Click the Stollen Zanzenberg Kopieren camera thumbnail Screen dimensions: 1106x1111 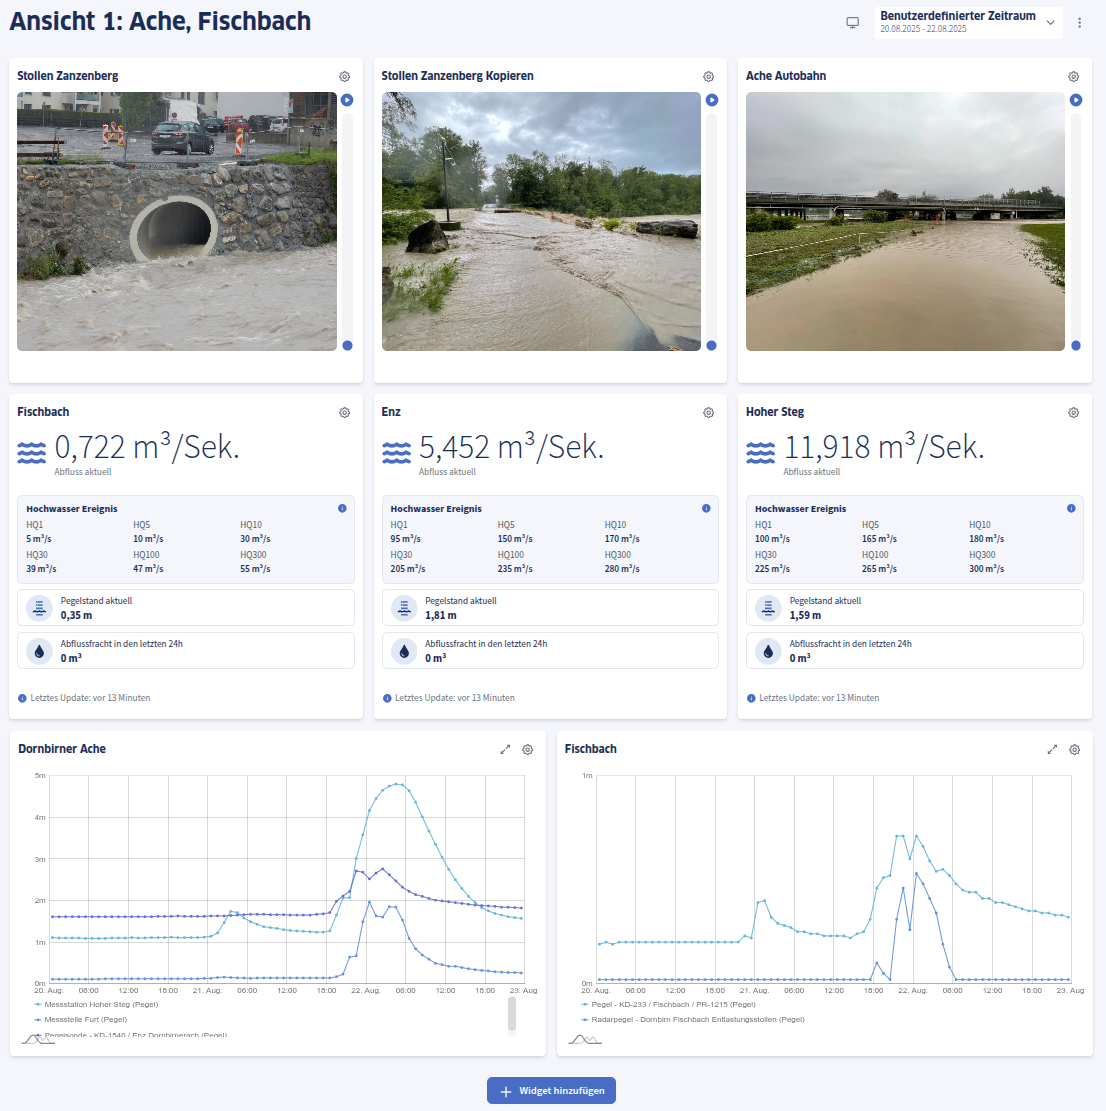coord(541,222)
